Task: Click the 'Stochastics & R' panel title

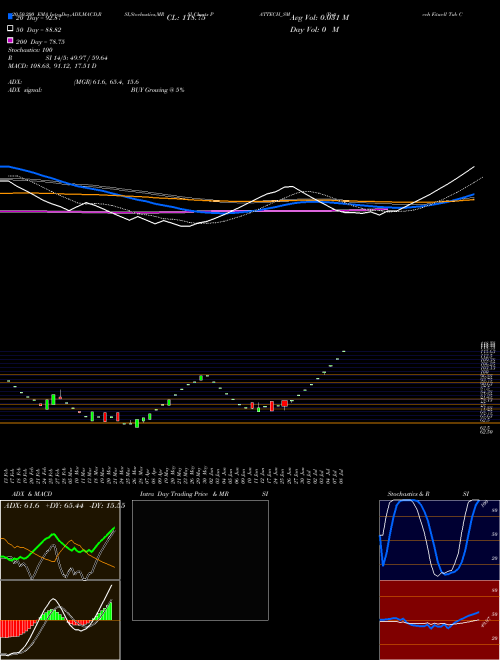Action: click(x=409, y=494)
